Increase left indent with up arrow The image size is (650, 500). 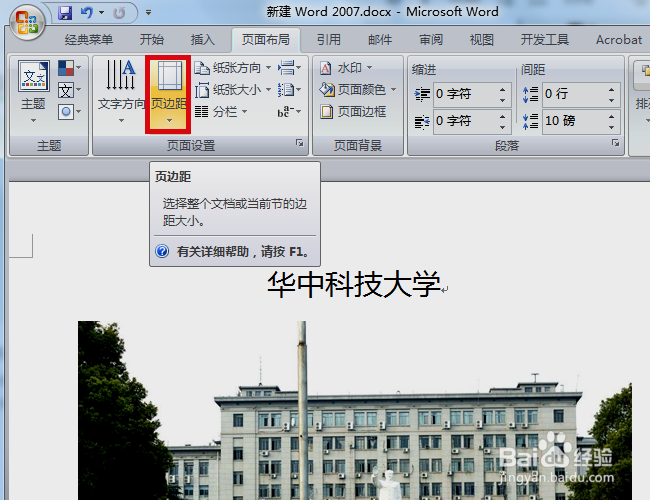[502, 89]
